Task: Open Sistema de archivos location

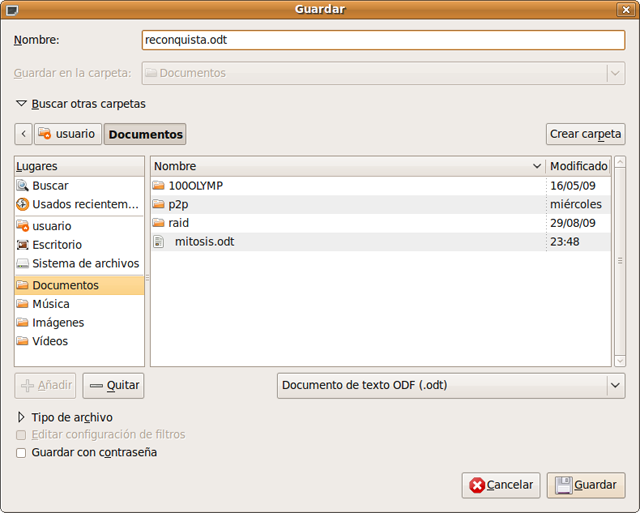Action: click(84, 263)
